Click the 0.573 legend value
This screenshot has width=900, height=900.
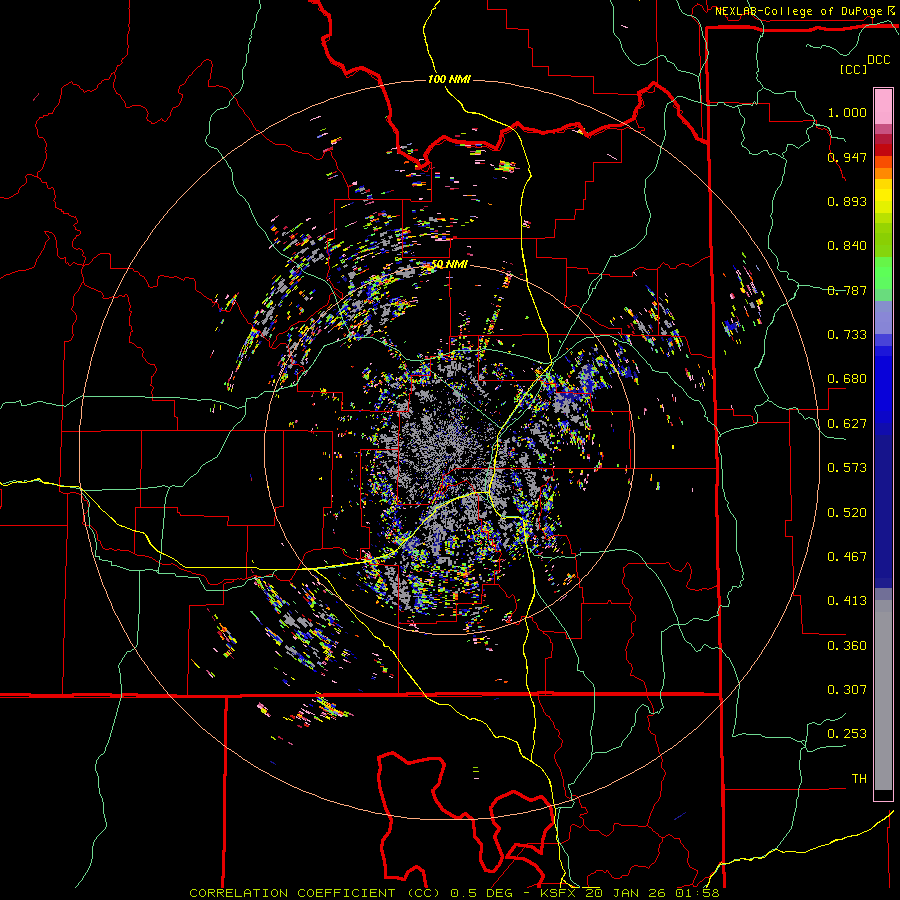click(x=847, y=468)
